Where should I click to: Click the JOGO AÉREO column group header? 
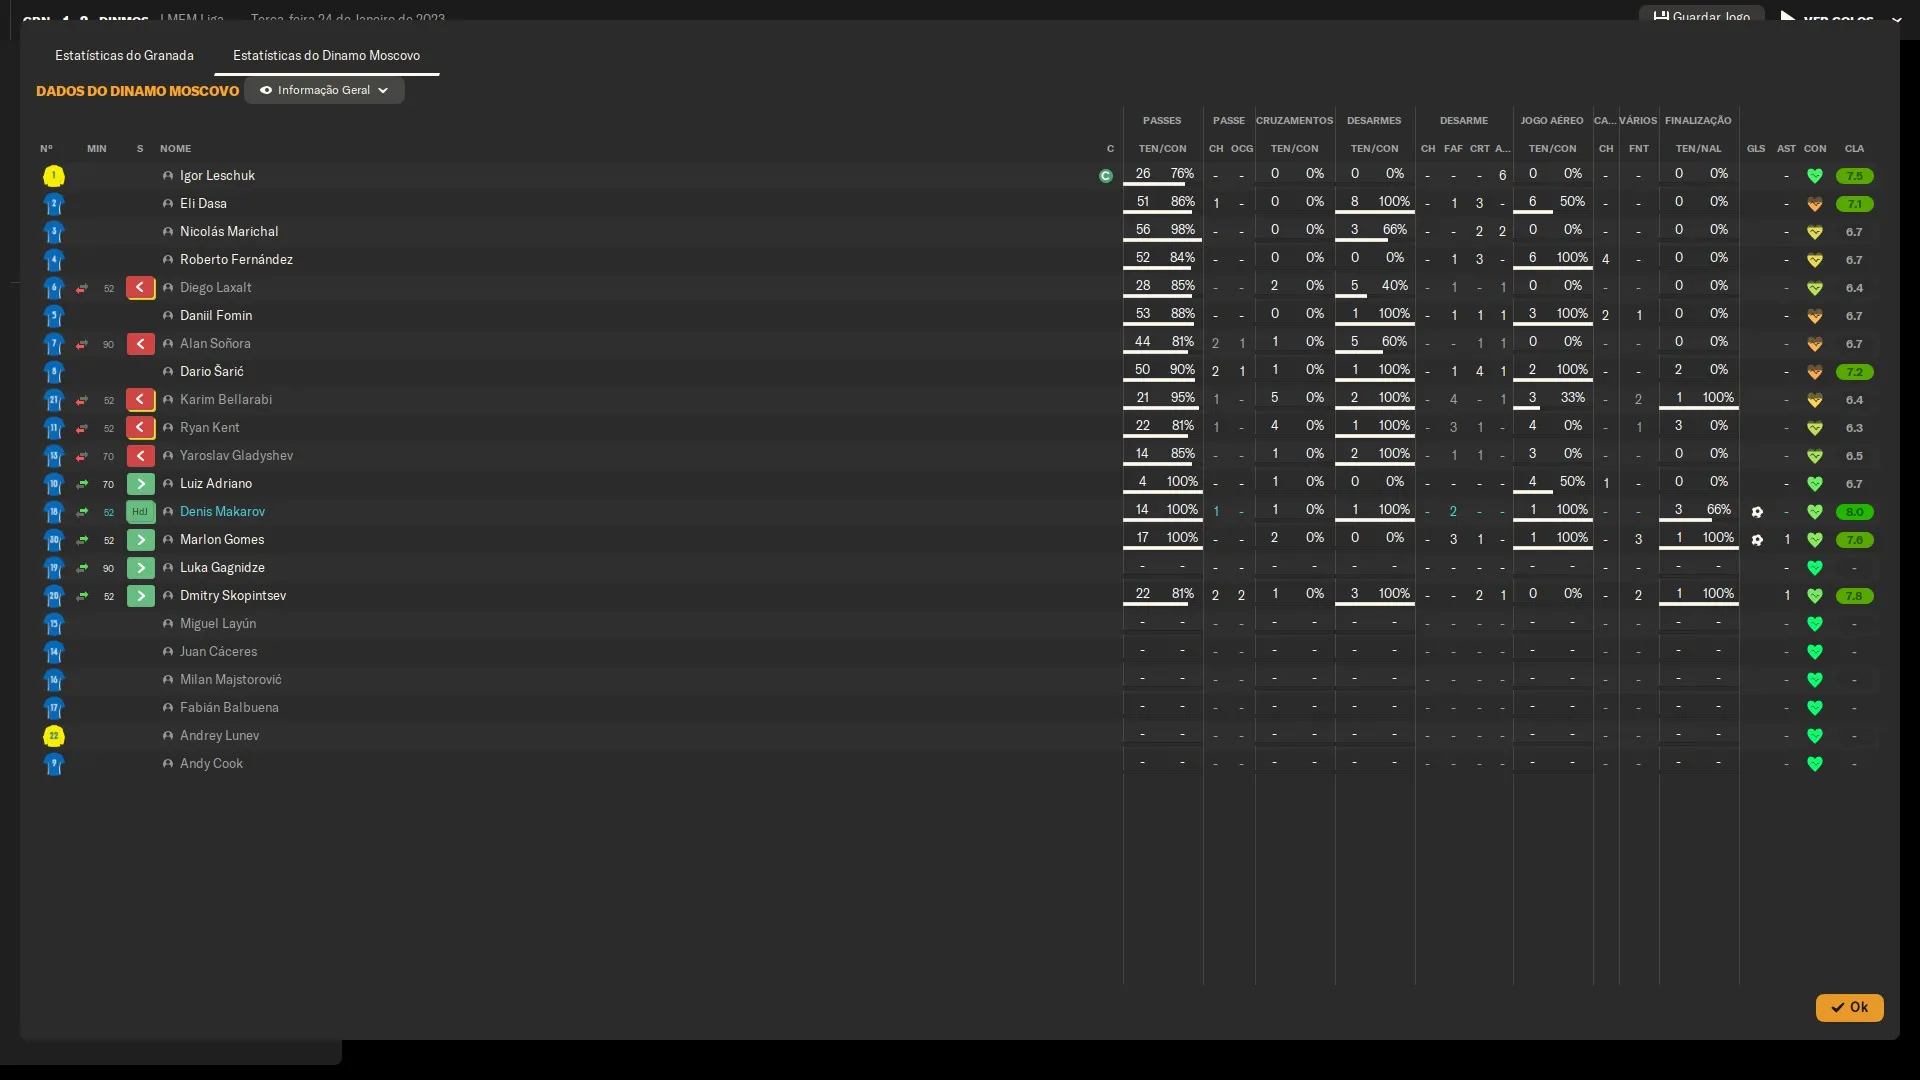point(1552,121)
